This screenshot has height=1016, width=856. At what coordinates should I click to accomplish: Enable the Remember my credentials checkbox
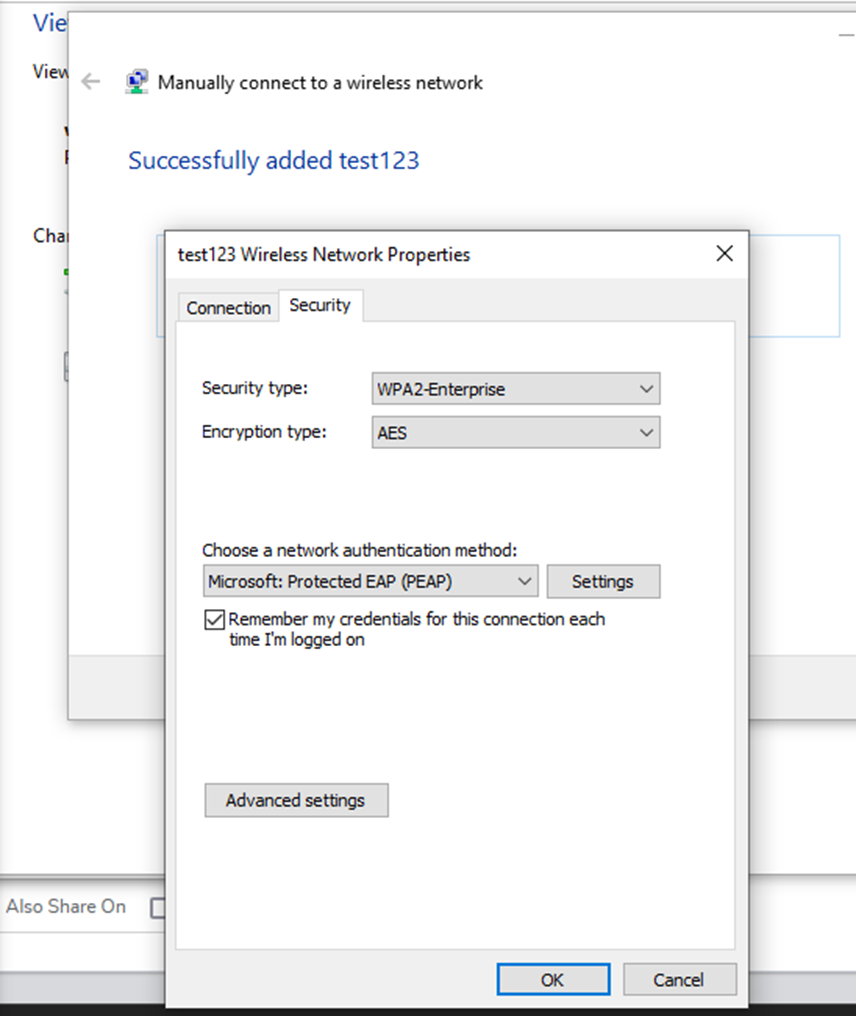214,619
